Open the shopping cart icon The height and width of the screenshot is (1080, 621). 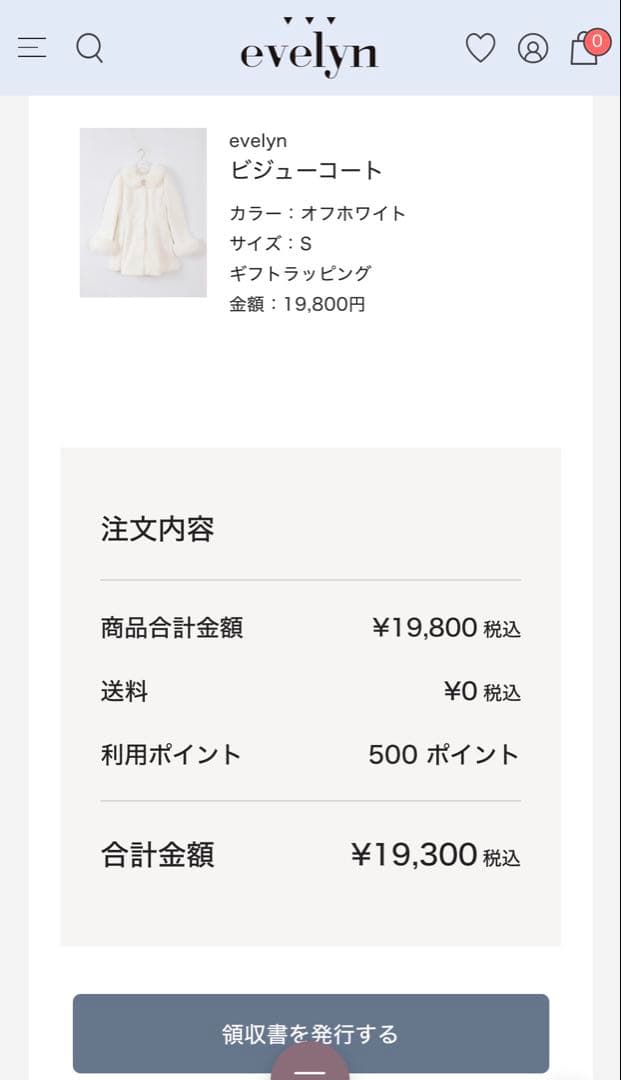coord(585,48)
